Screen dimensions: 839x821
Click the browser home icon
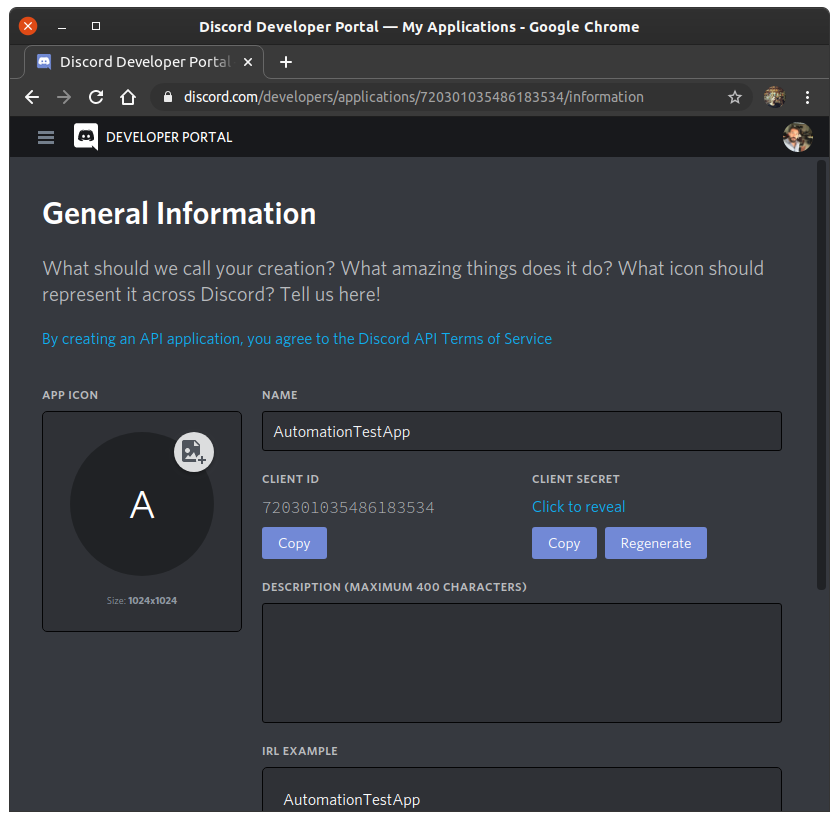[128, 97]
